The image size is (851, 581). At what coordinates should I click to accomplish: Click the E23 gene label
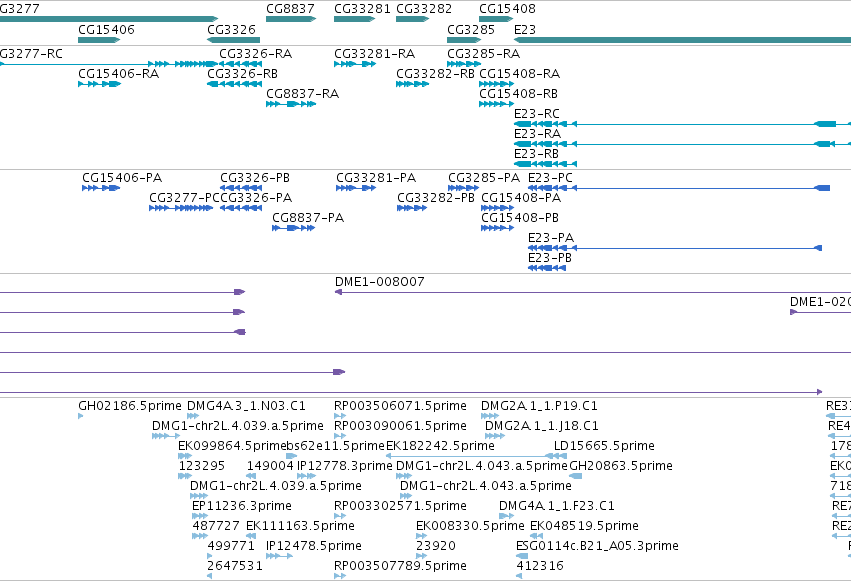click(525, 29)
